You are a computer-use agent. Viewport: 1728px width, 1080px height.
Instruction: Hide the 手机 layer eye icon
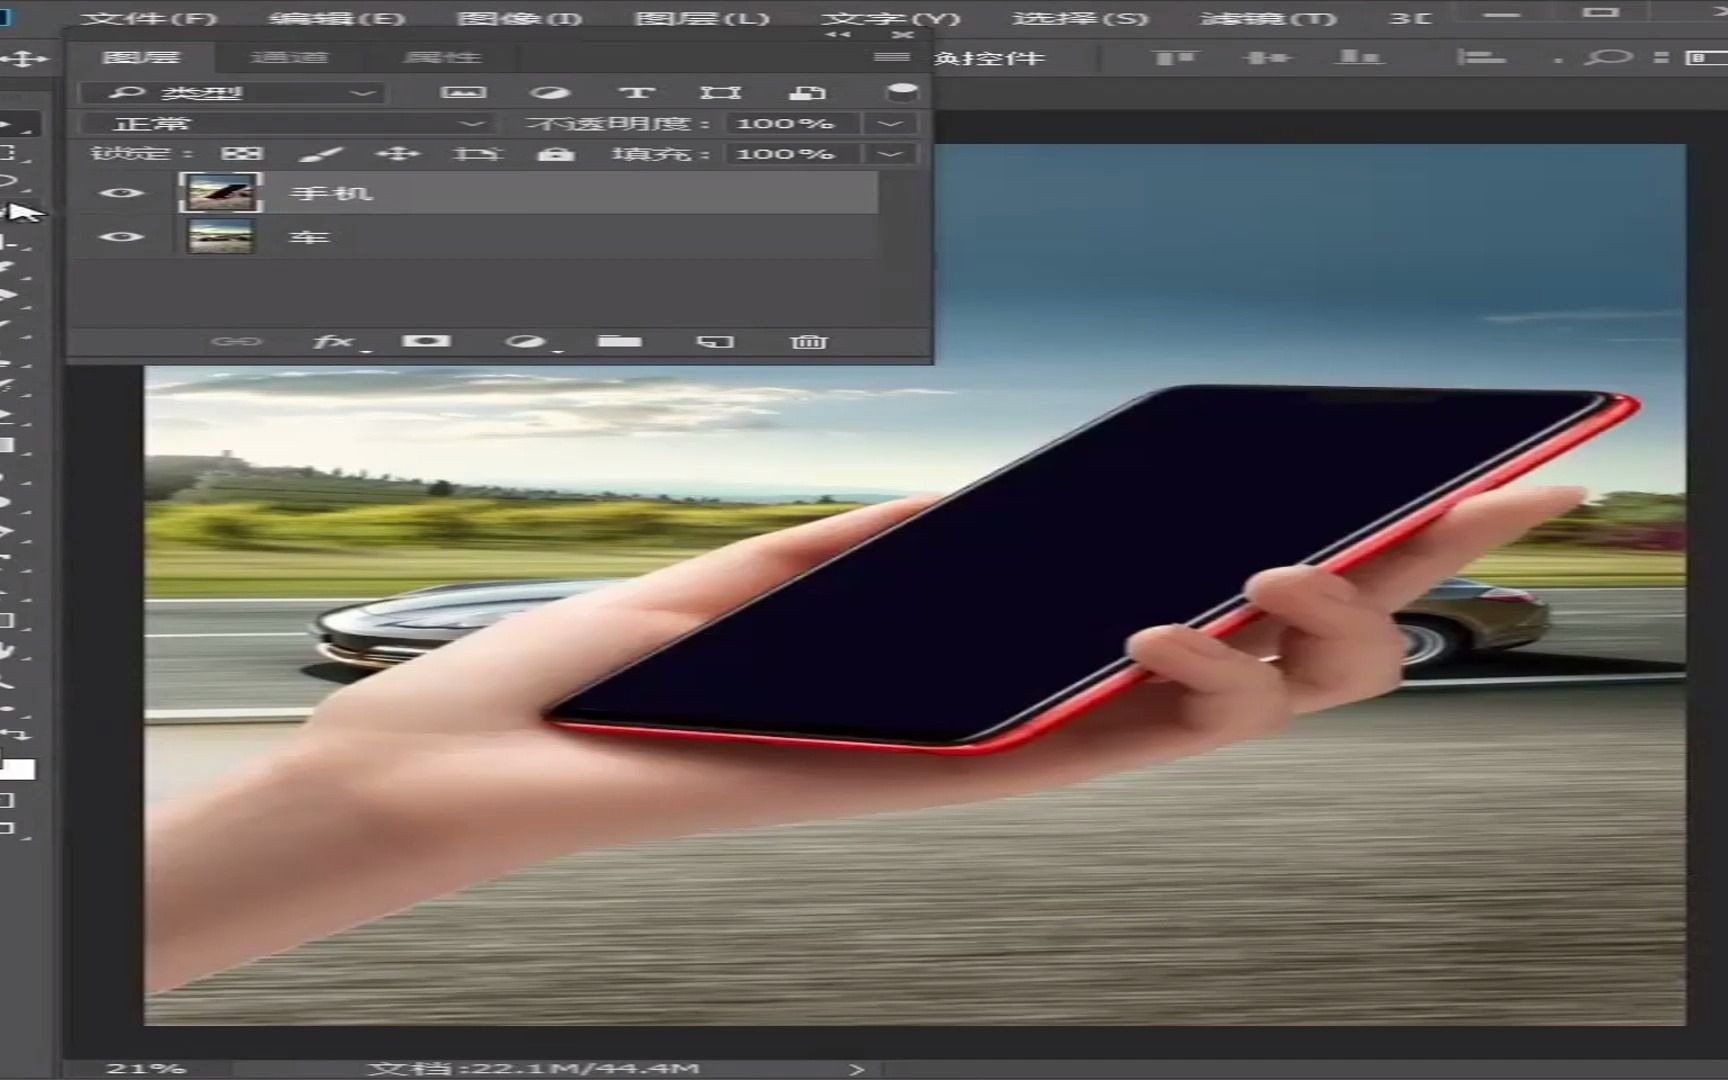click(x=122, y=192)
